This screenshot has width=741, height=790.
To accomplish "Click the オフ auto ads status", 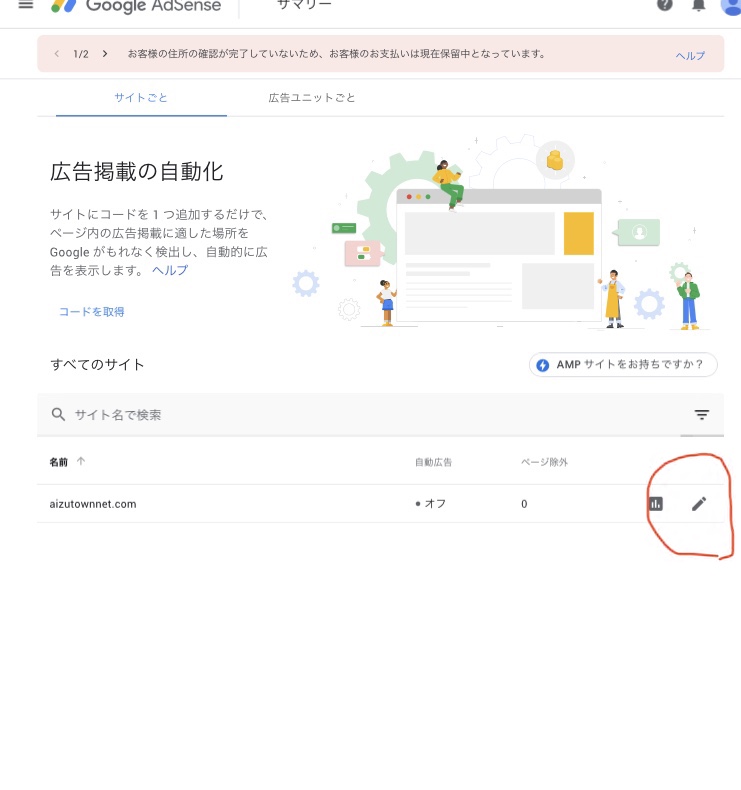I will tap(431, 503).
